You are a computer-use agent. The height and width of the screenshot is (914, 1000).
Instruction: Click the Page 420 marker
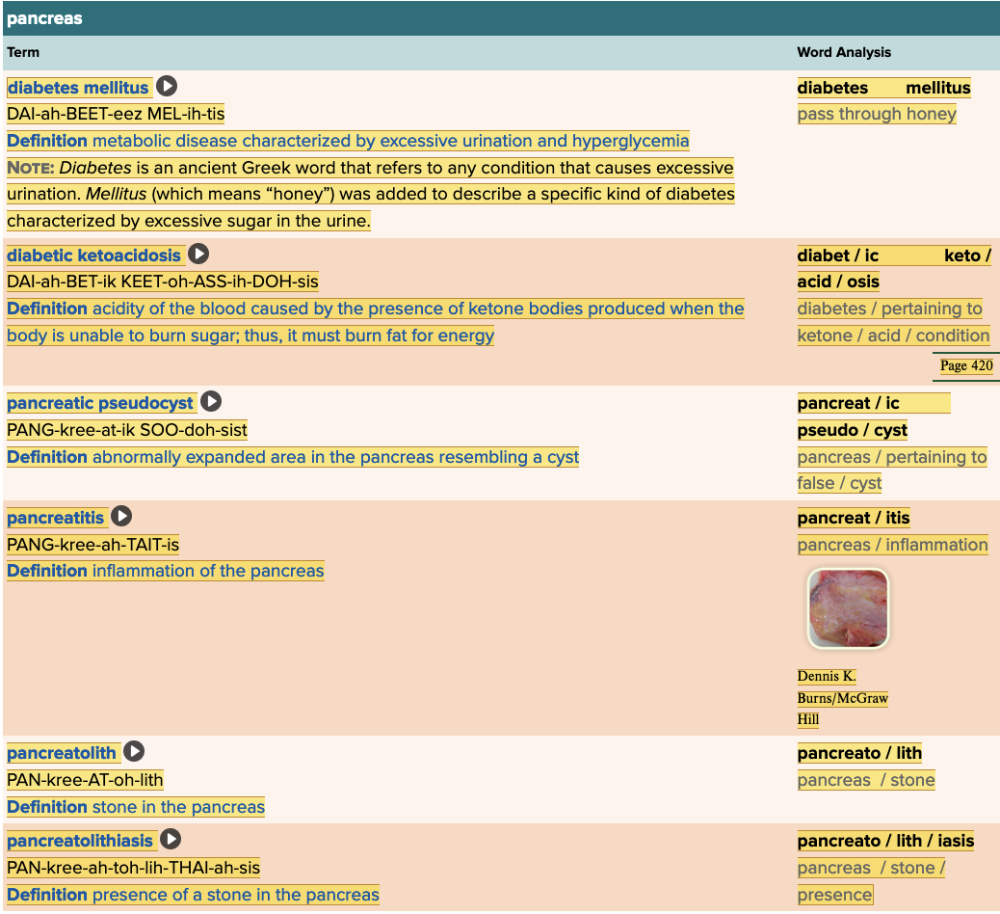(x=966, y=366)
